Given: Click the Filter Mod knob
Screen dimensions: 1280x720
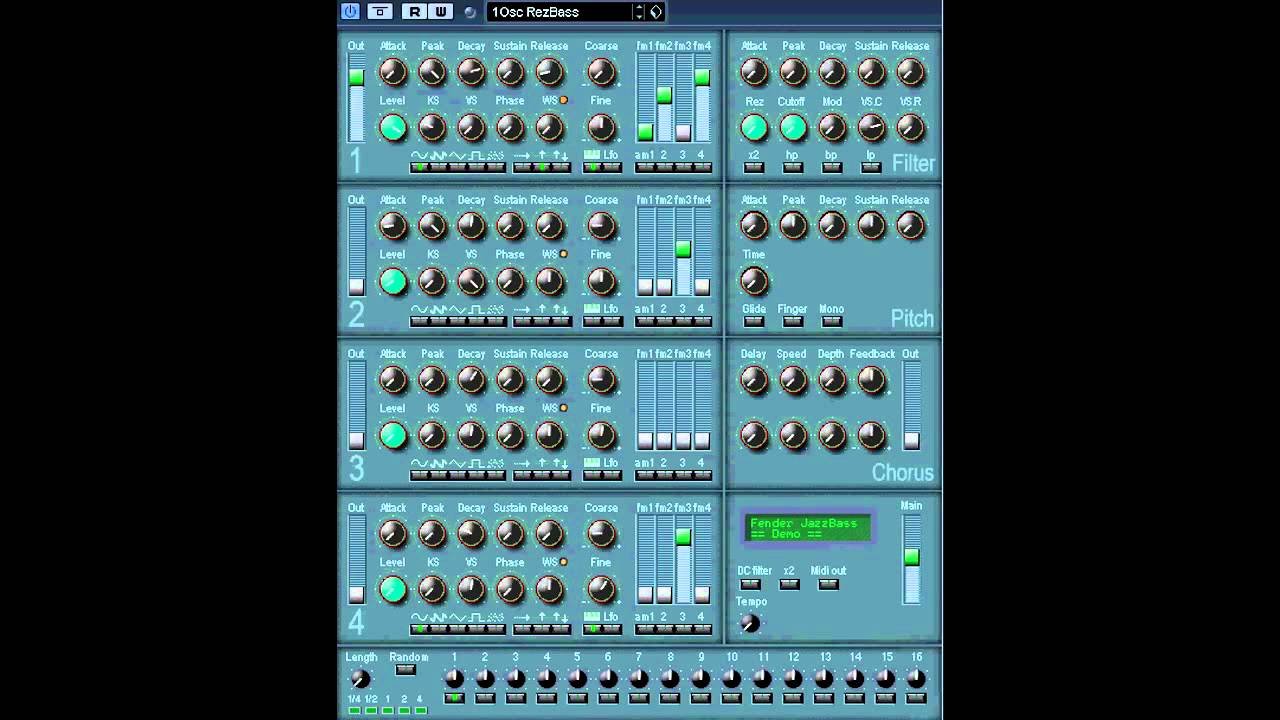Looking at the screenshot, I should (832, 127).
